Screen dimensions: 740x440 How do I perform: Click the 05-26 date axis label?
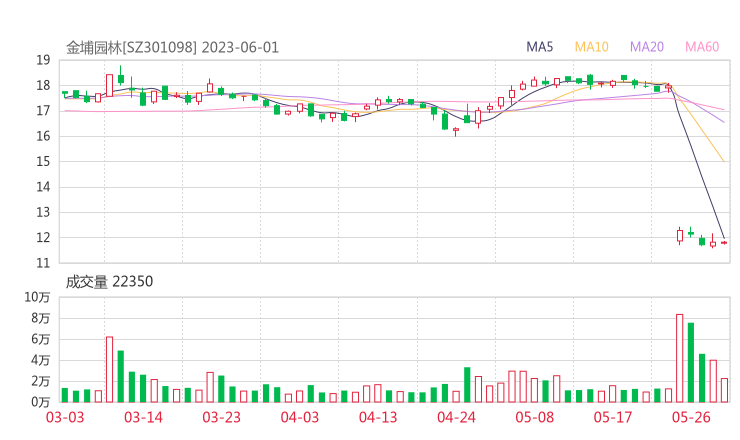coord(691,417)
